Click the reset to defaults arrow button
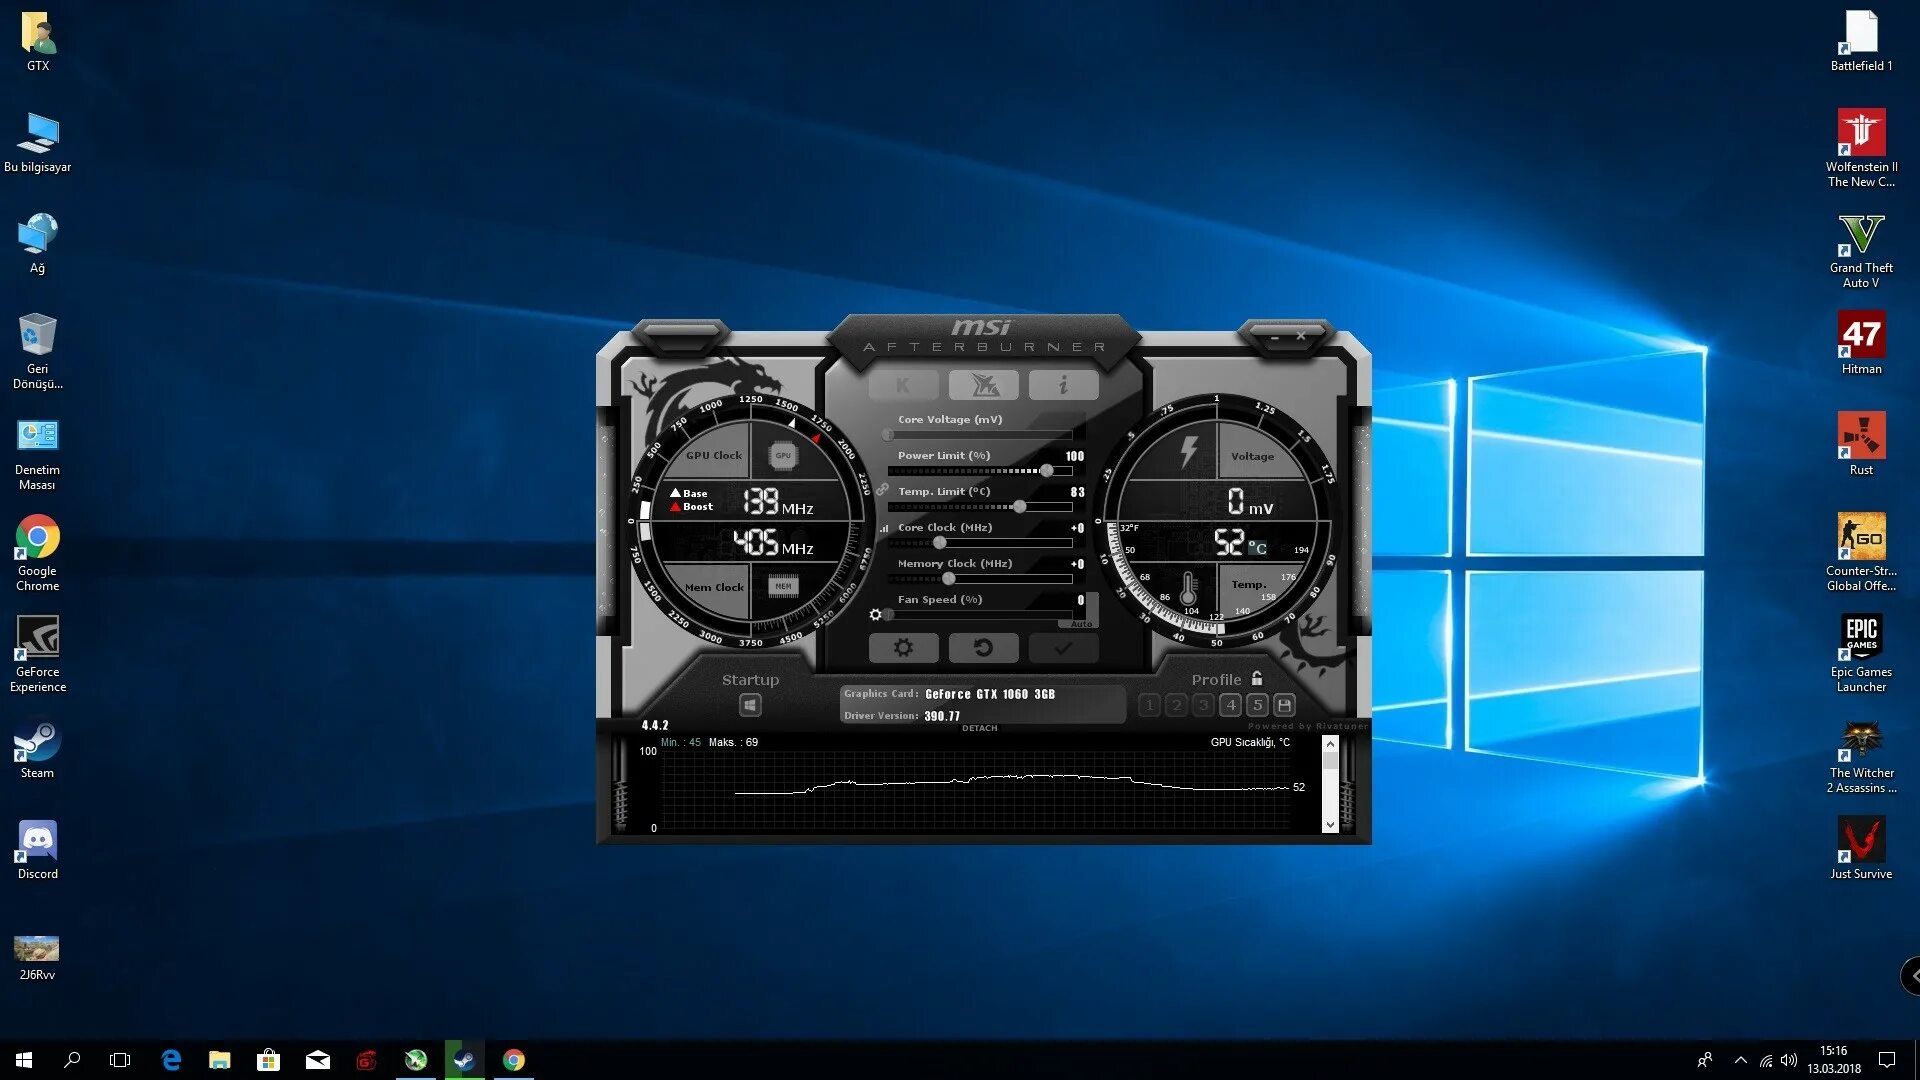 click(983, 648)
